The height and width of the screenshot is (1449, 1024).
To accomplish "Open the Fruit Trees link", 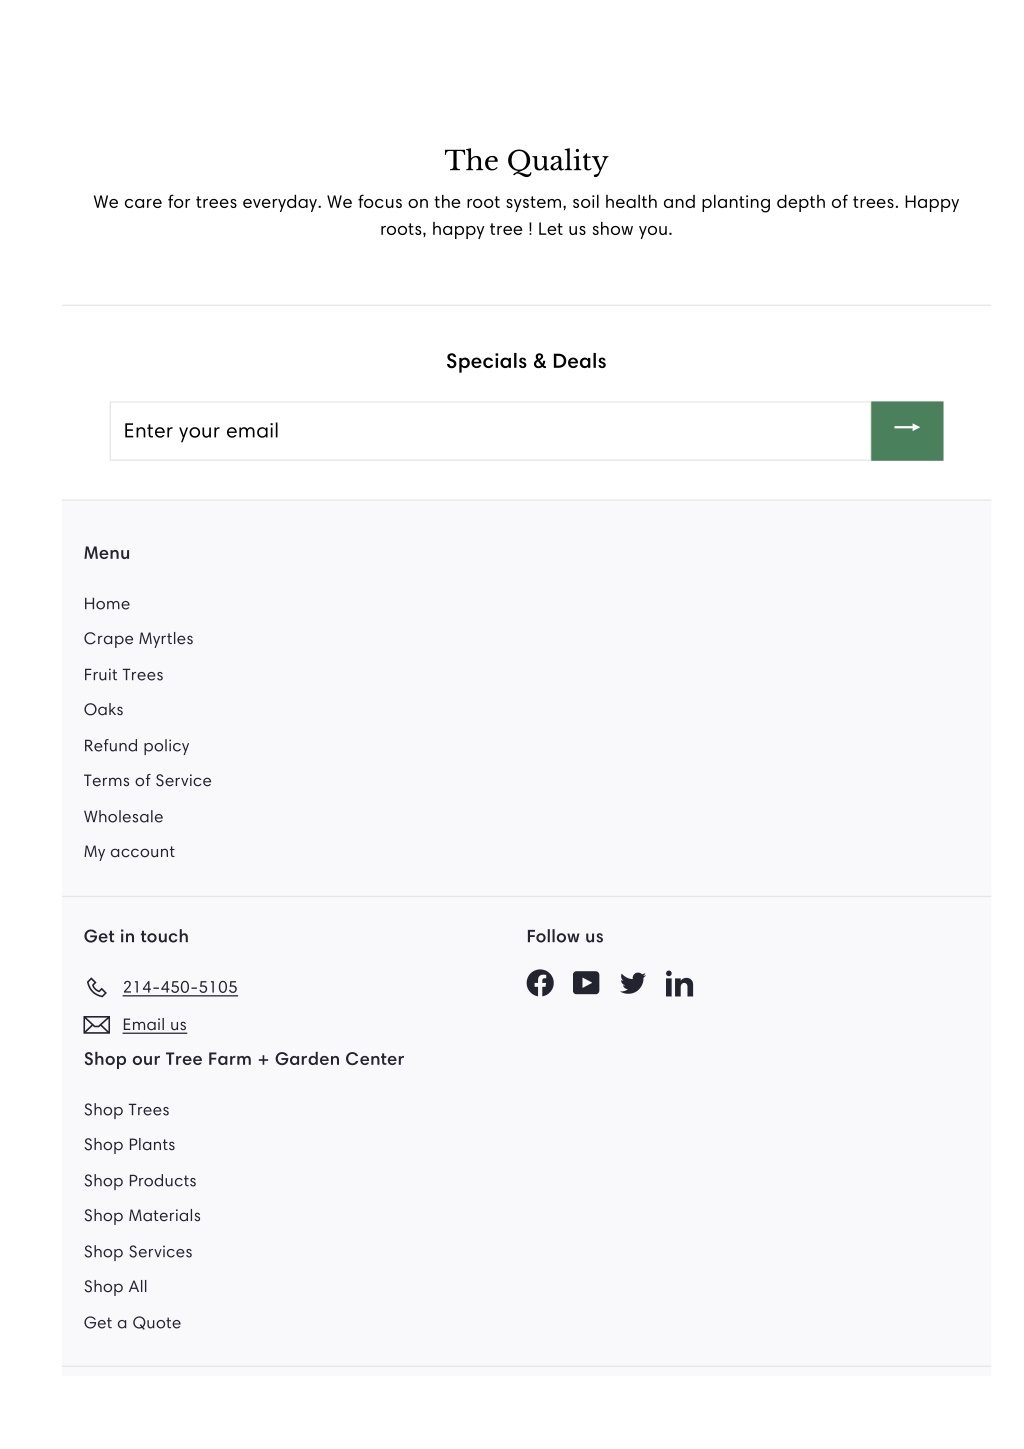I will tap(123, 675).
